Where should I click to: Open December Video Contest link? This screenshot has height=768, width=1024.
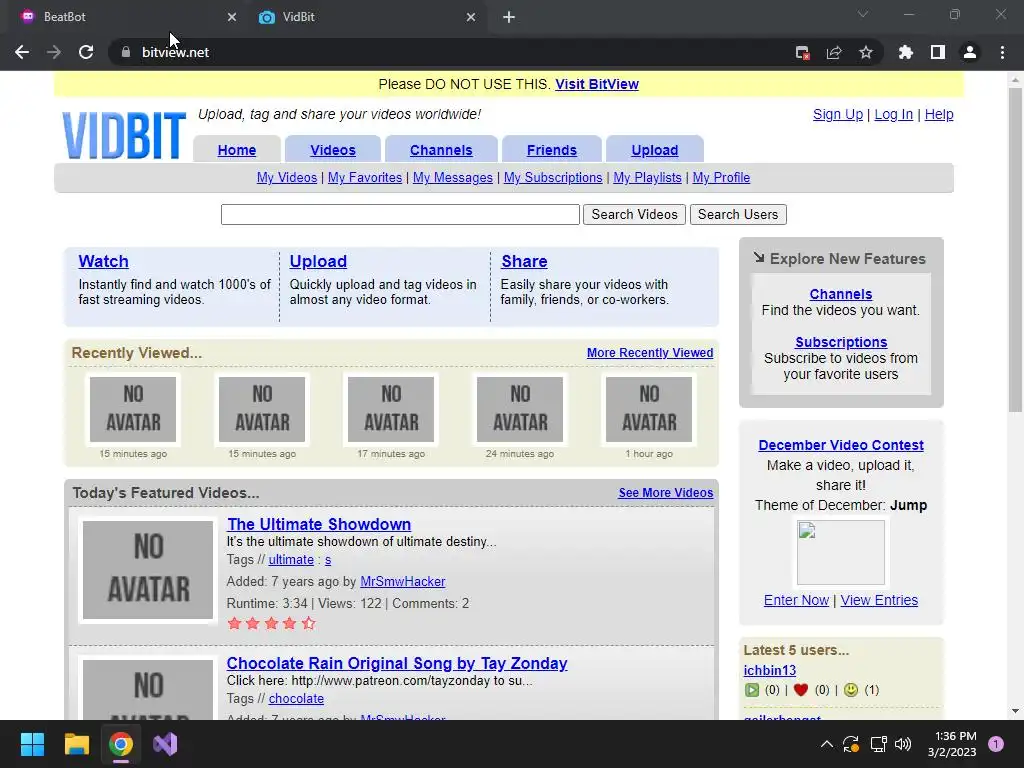pyautogui.click(x=841, y=445)
